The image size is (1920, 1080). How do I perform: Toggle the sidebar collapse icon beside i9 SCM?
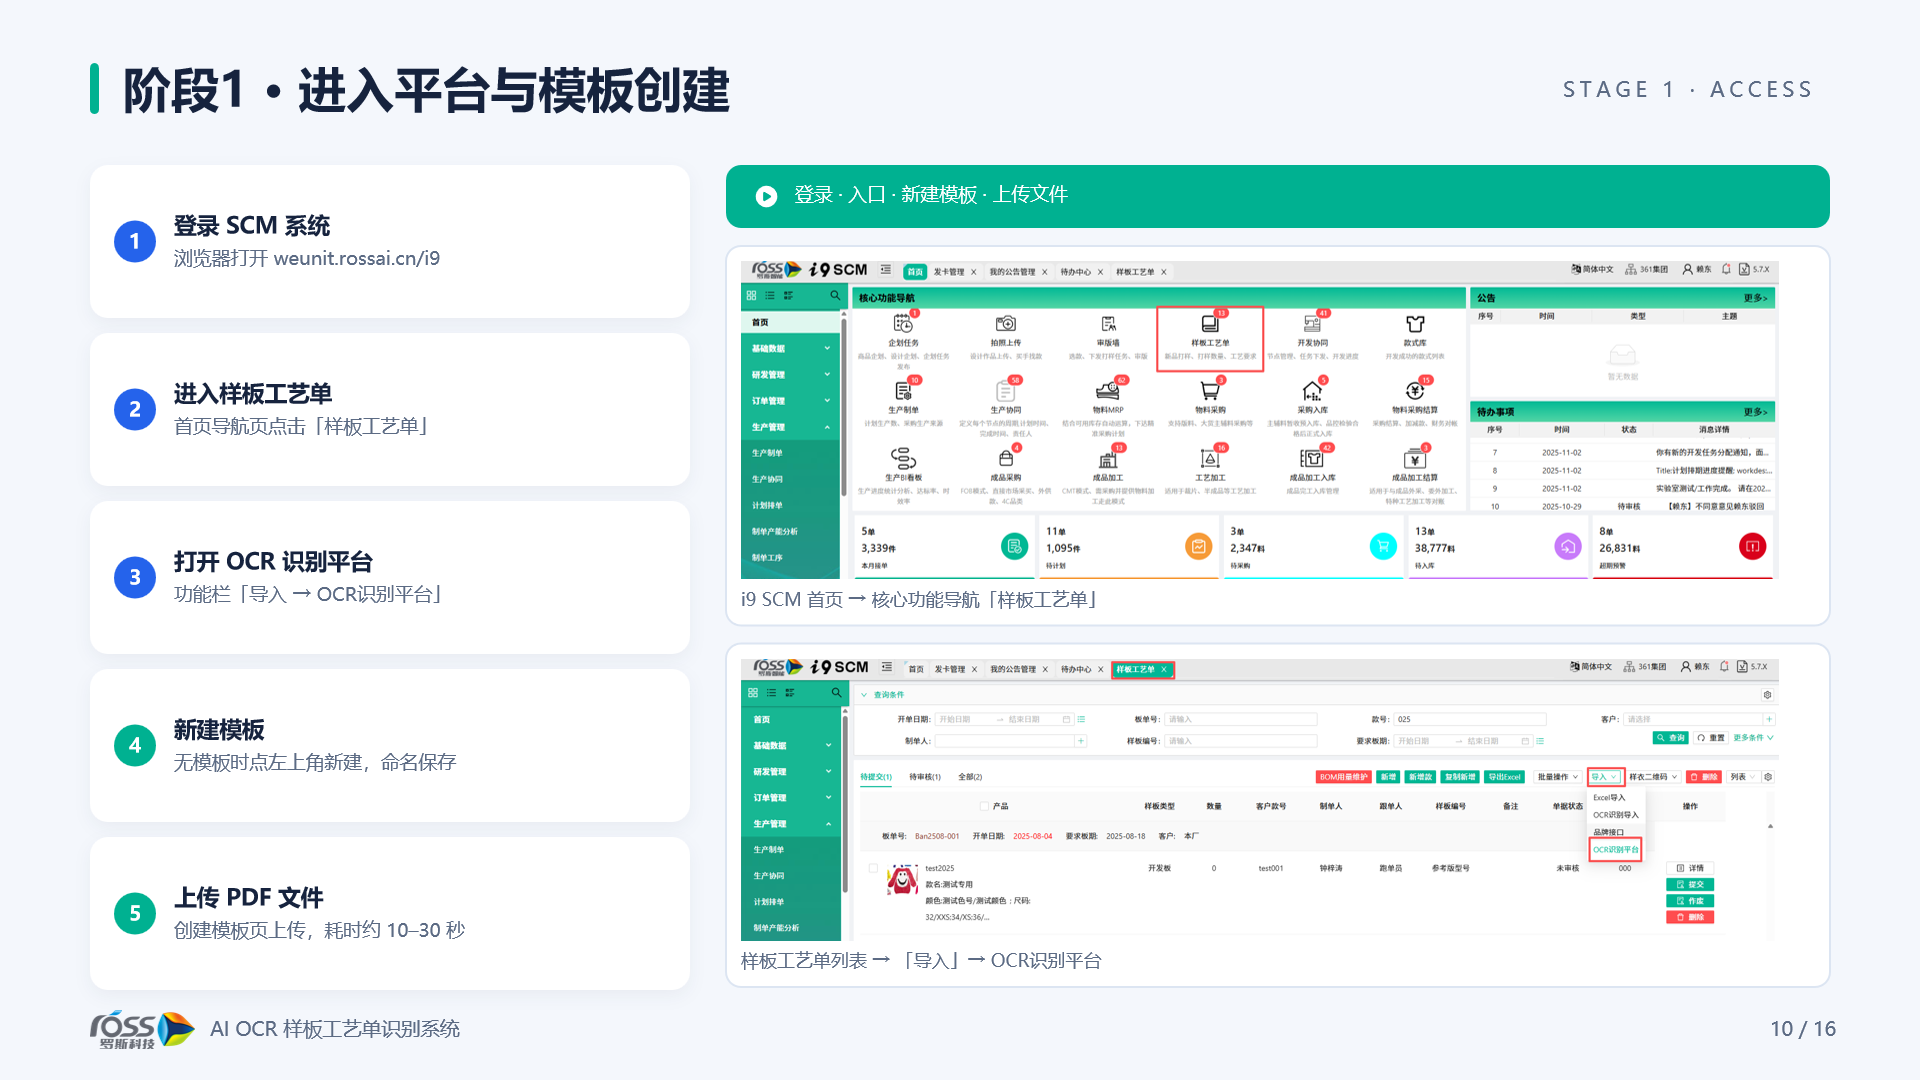point(886,270)
